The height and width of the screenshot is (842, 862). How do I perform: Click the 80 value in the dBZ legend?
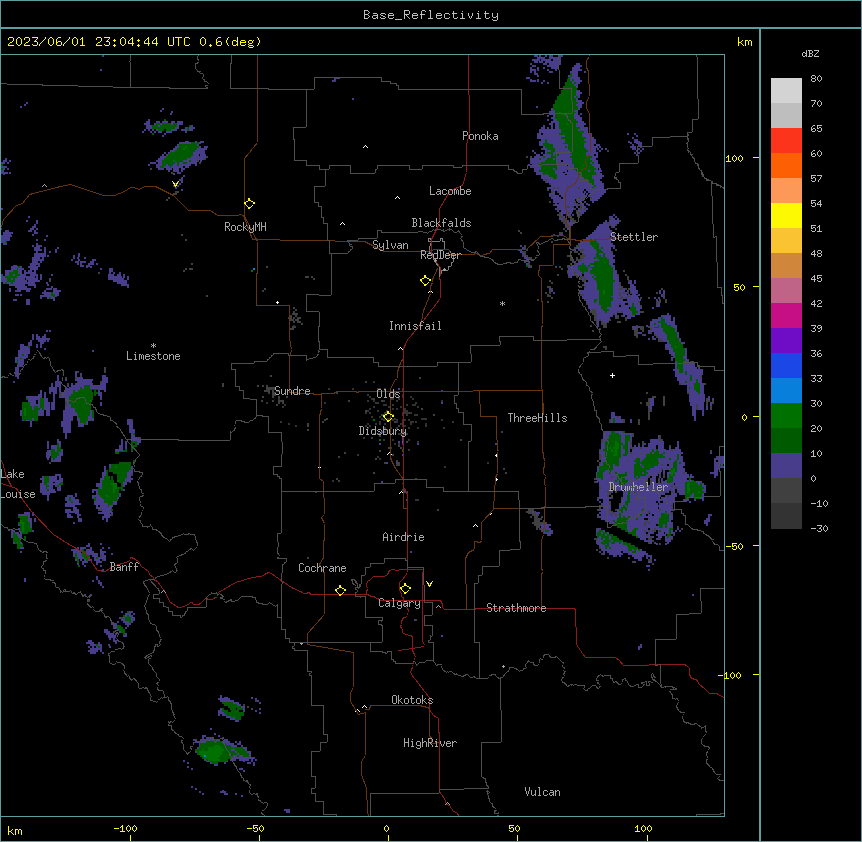pyautogui.click(x=816, y=79)
